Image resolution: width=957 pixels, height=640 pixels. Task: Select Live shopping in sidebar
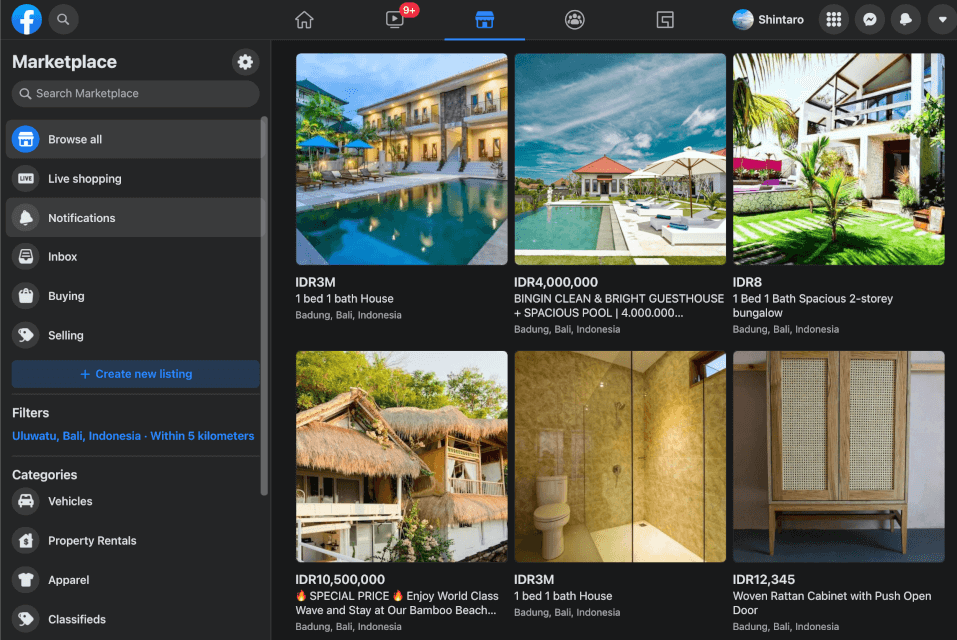click(84, 179)
